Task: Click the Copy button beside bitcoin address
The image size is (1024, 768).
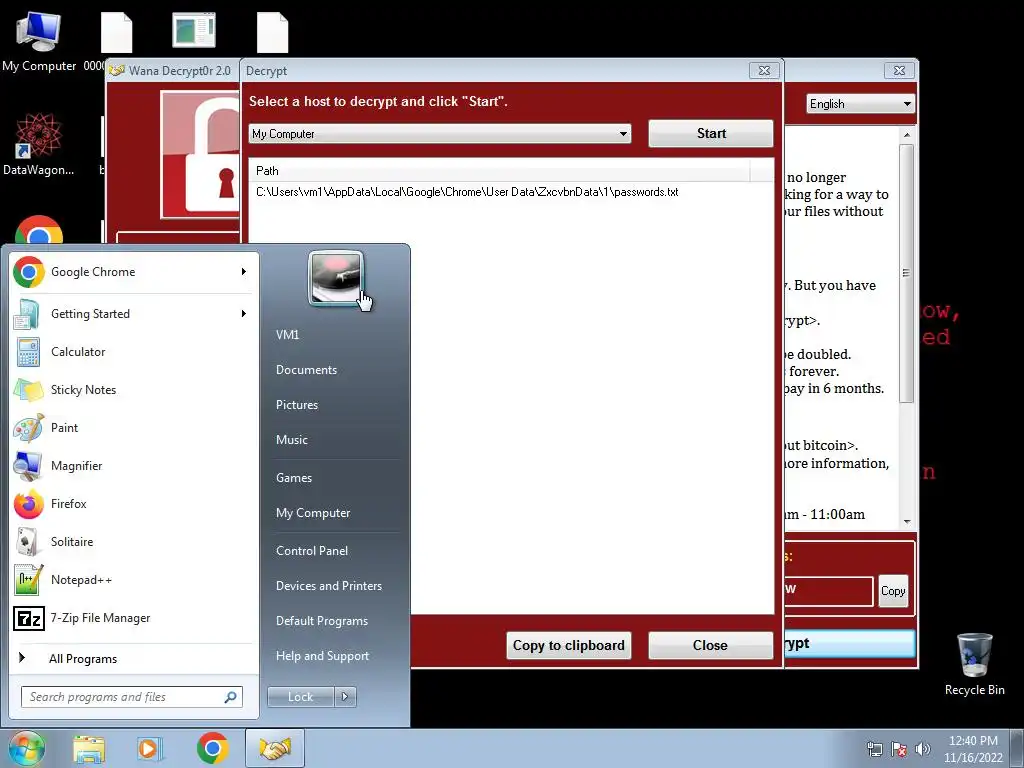Action: click(x=893, y=591)
